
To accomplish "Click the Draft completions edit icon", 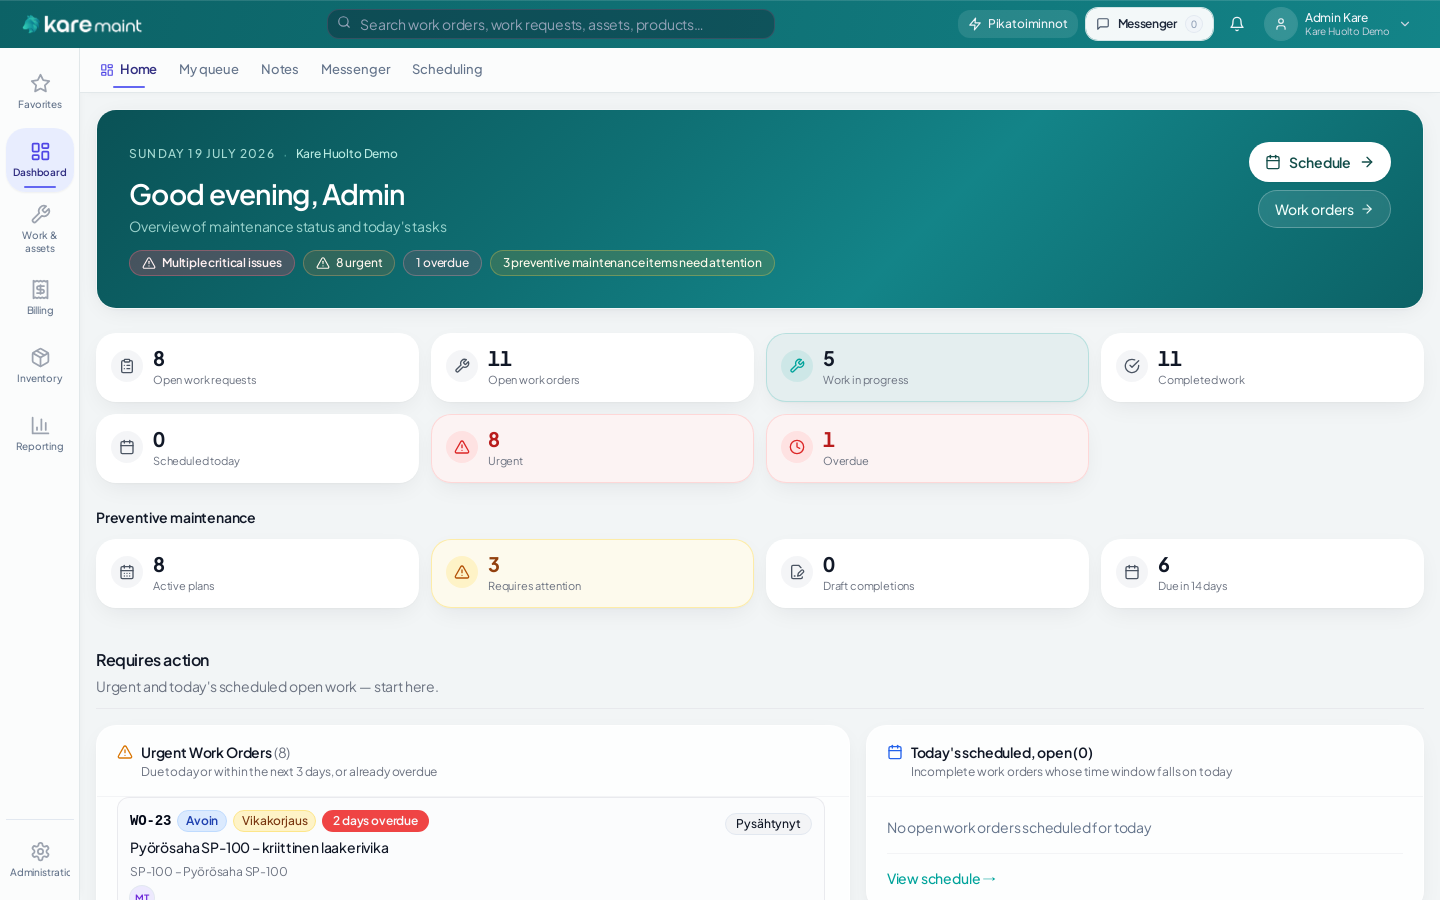I will (x=797, y=572).
